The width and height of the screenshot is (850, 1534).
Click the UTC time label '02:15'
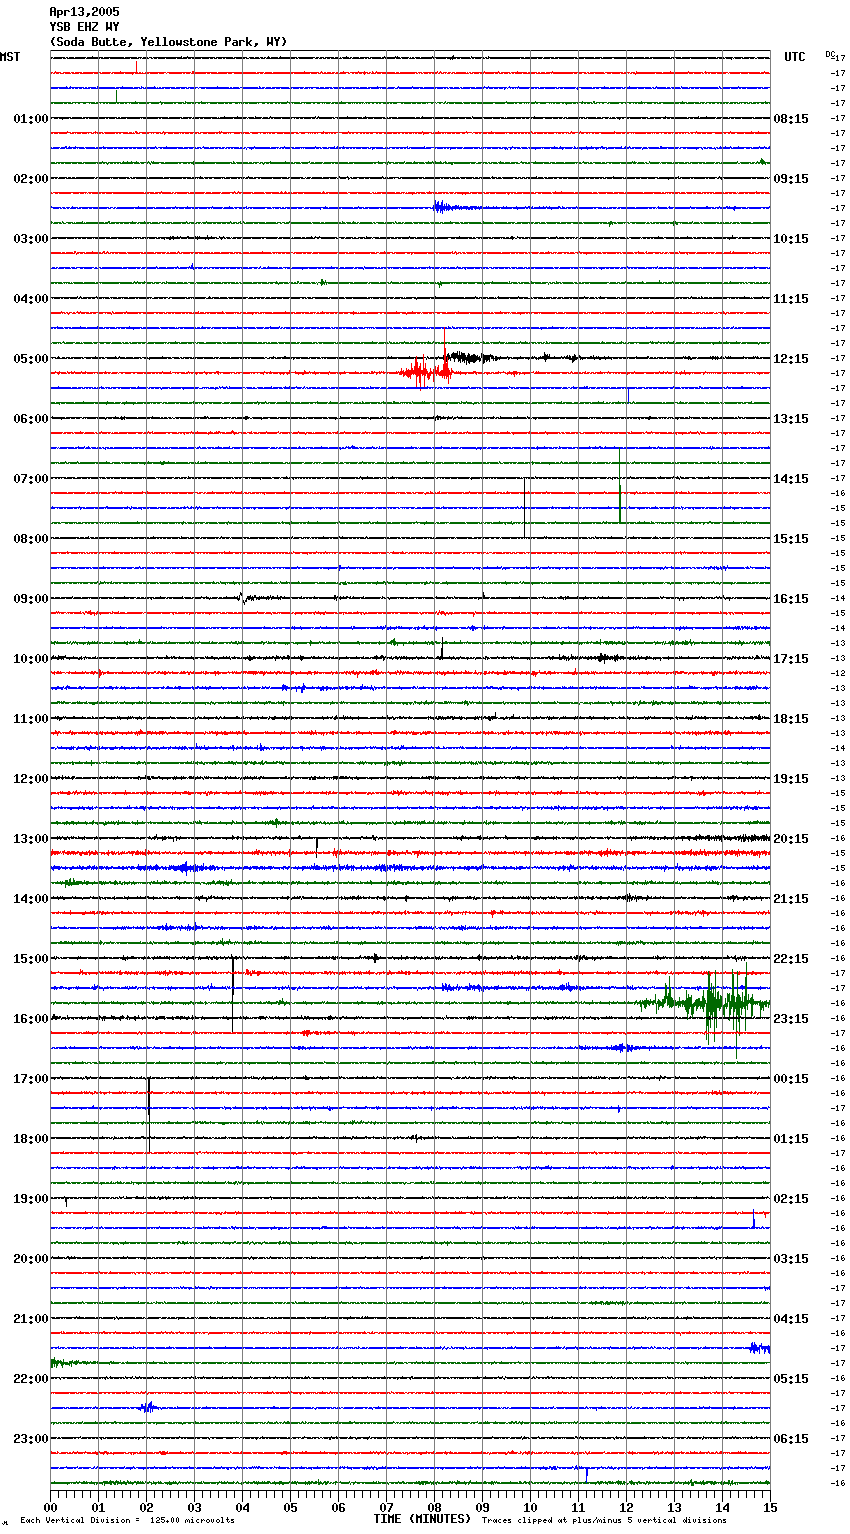[791, 1199]
